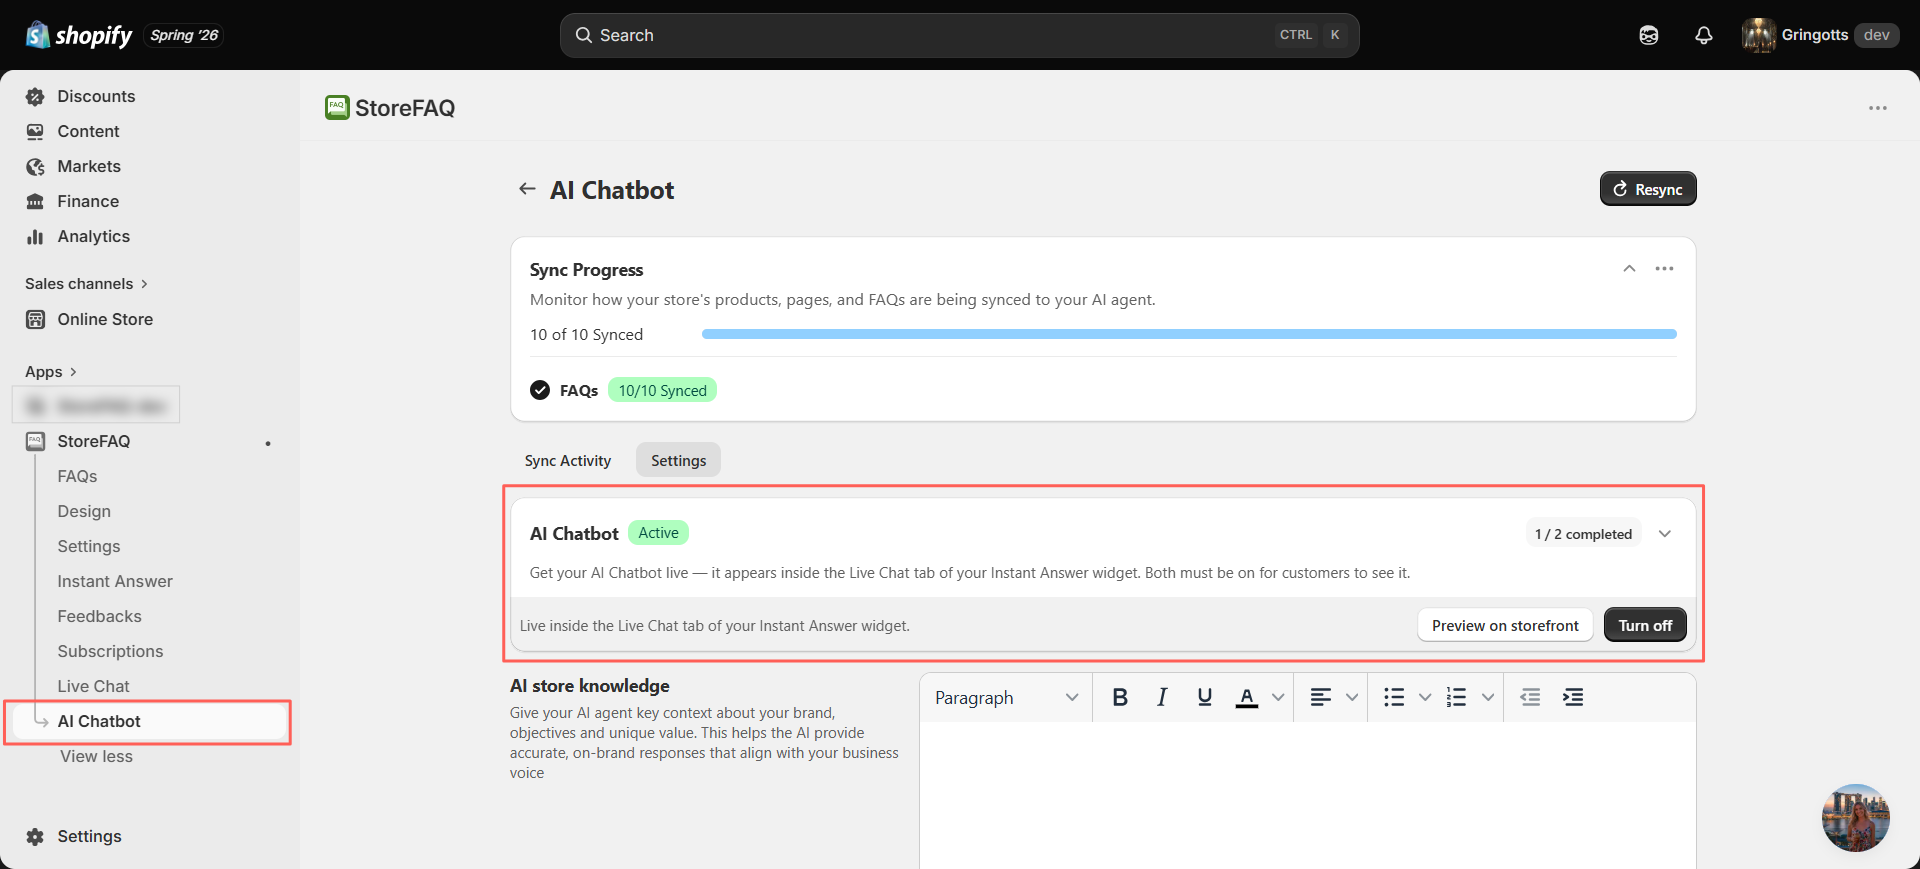Click the Search bar
This screenshot has width=1920, height=869.
(x=959, y=35)
